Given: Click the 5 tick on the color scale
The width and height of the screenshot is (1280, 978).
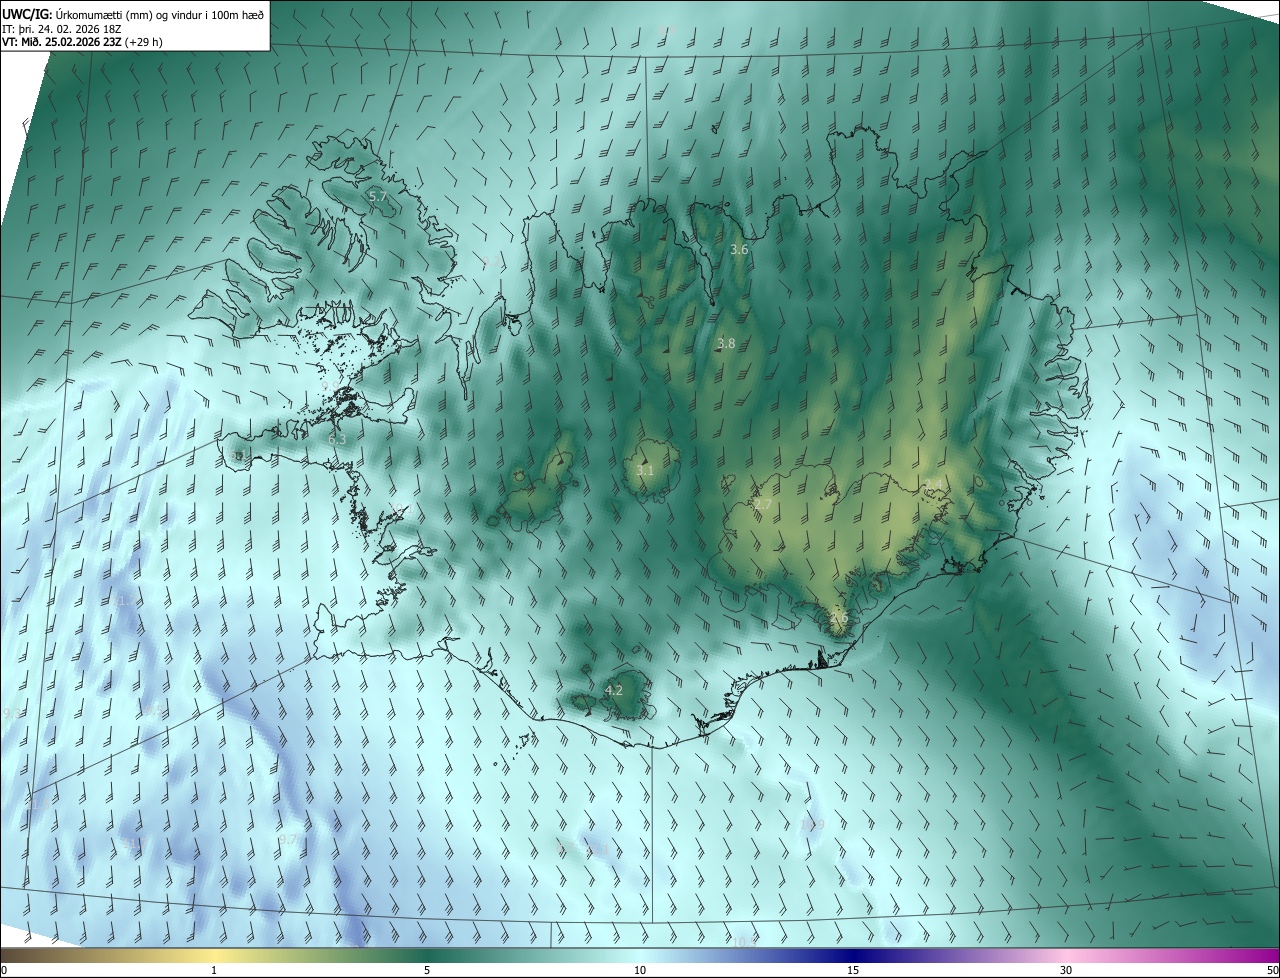Looking at the screenshot, I should tap(427, 971).
